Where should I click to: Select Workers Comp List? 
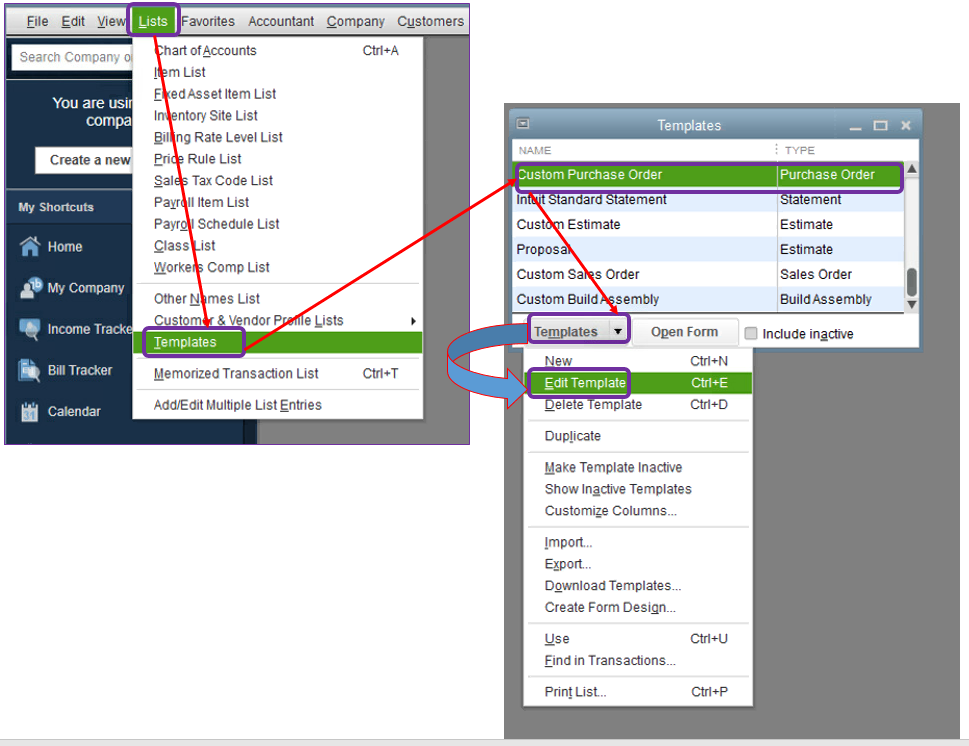[x=278, y=267]
